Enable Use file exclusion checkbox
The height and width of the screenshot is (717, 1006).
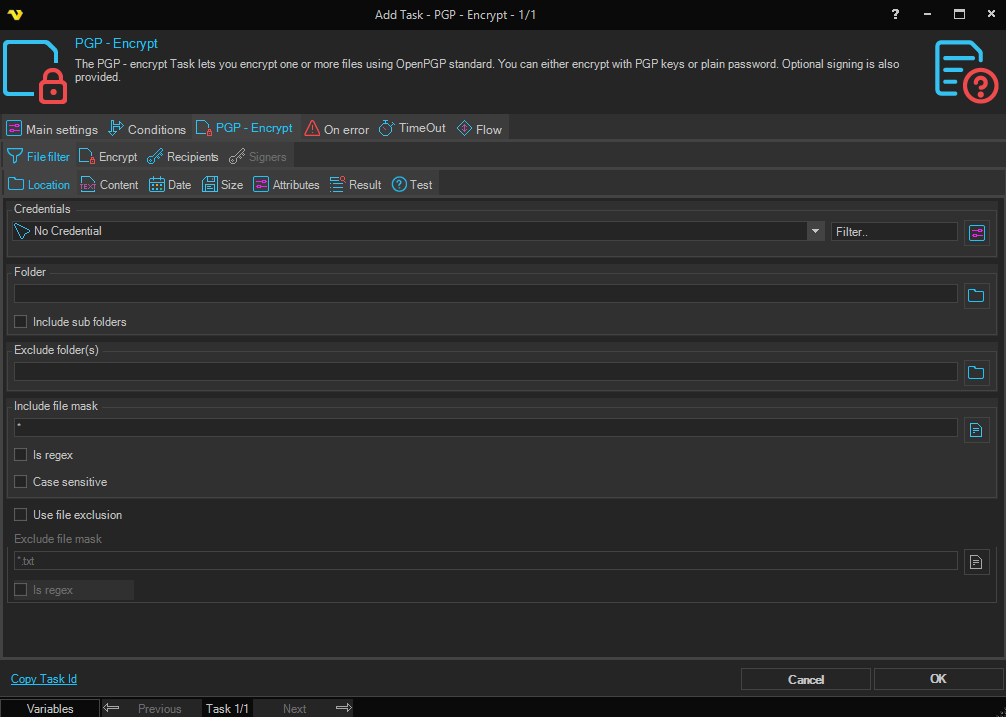pyautogui.click(x=21, y=515)
